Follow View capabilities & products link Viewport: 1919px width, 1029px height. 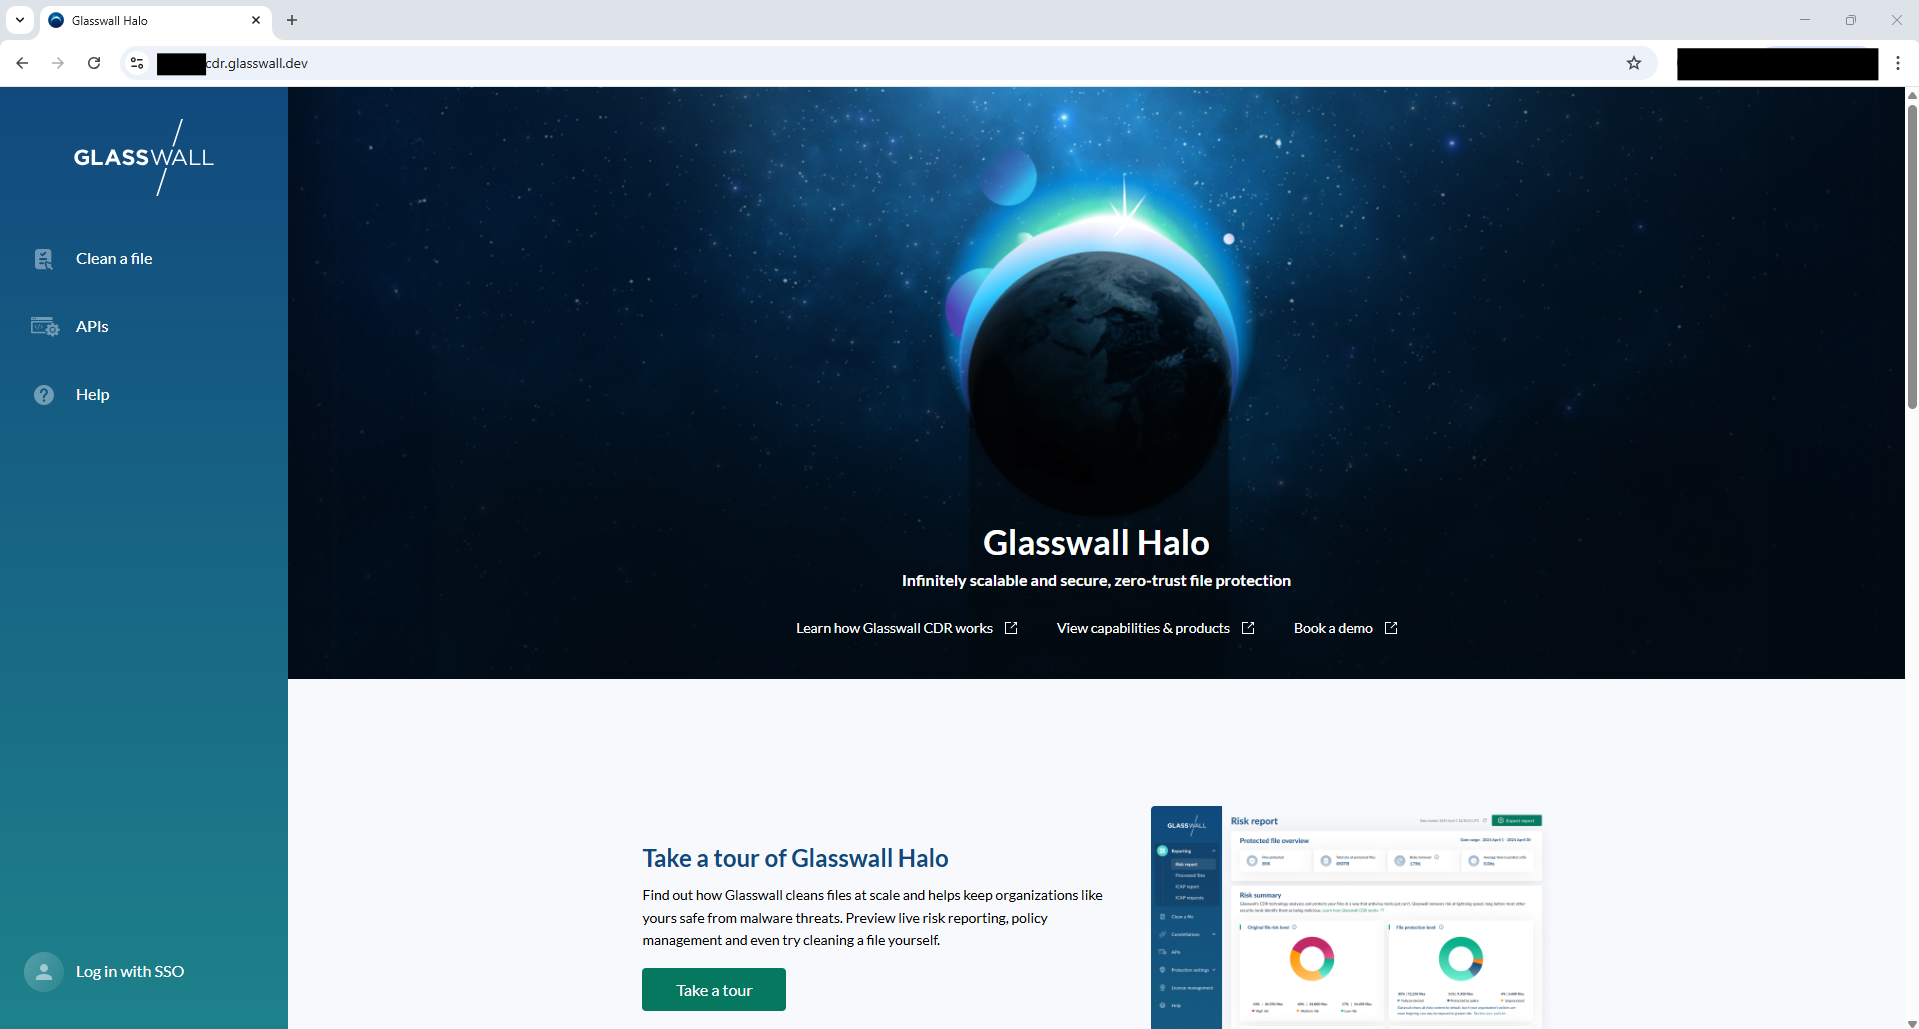pos(1143,628)
